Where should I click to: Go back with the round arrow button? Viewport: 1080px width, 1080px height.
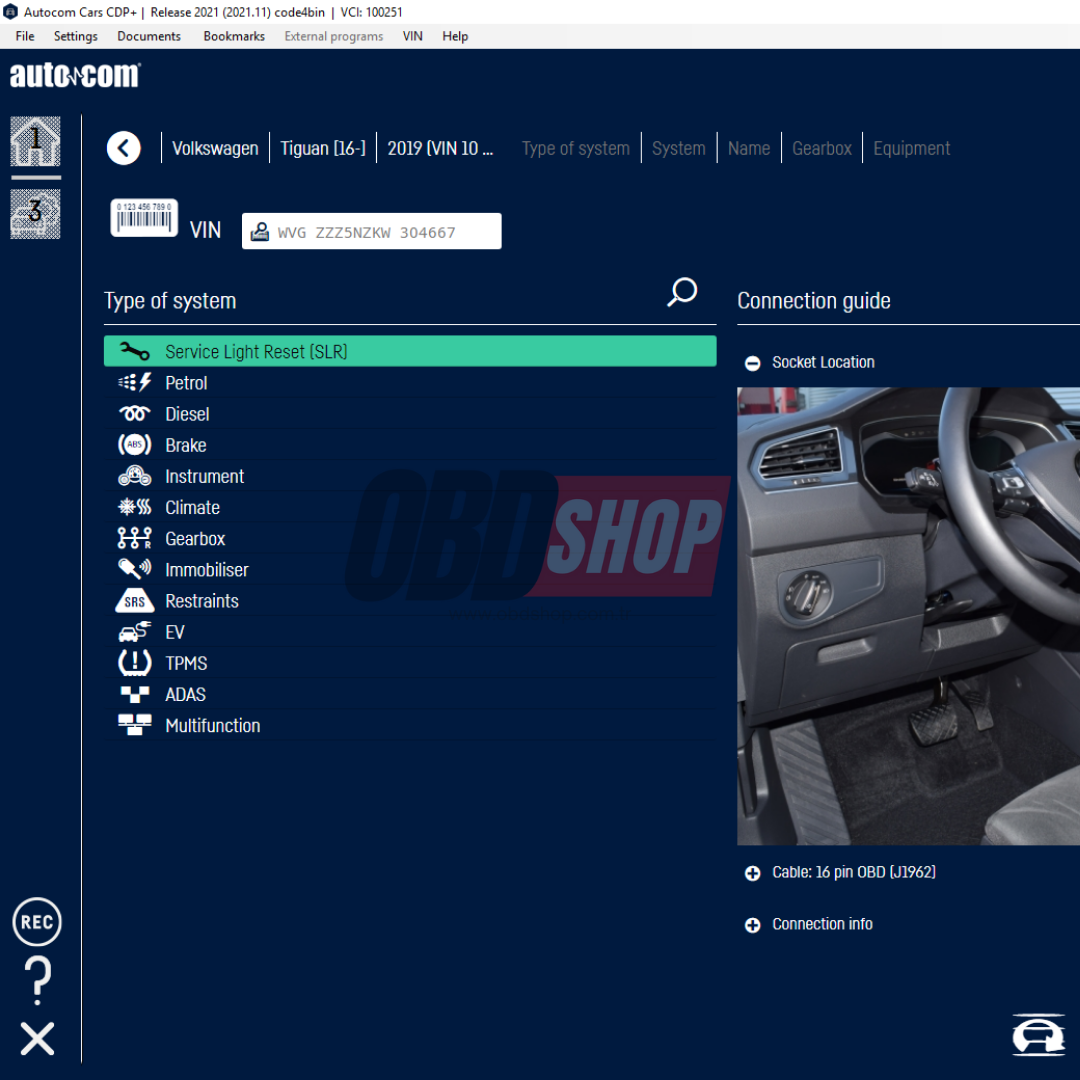[124, 148]
